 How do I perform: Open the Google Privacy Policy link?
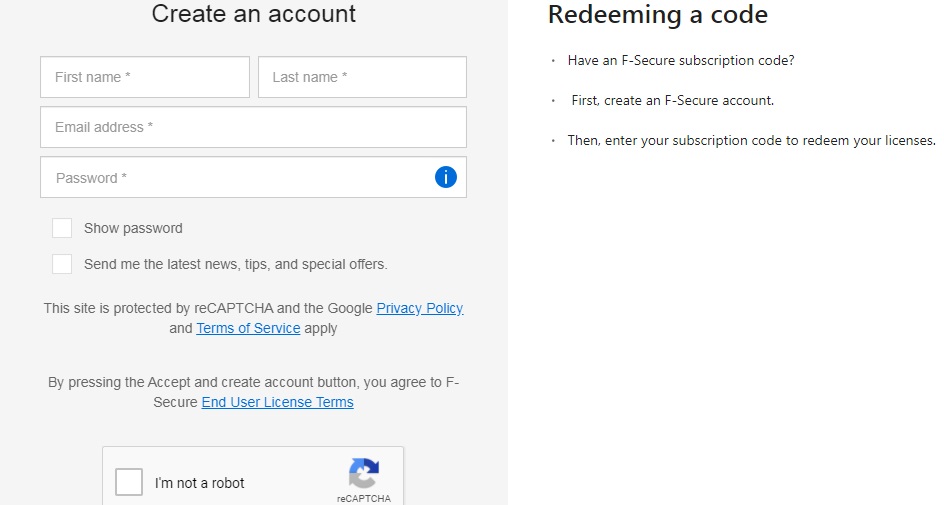420,308
